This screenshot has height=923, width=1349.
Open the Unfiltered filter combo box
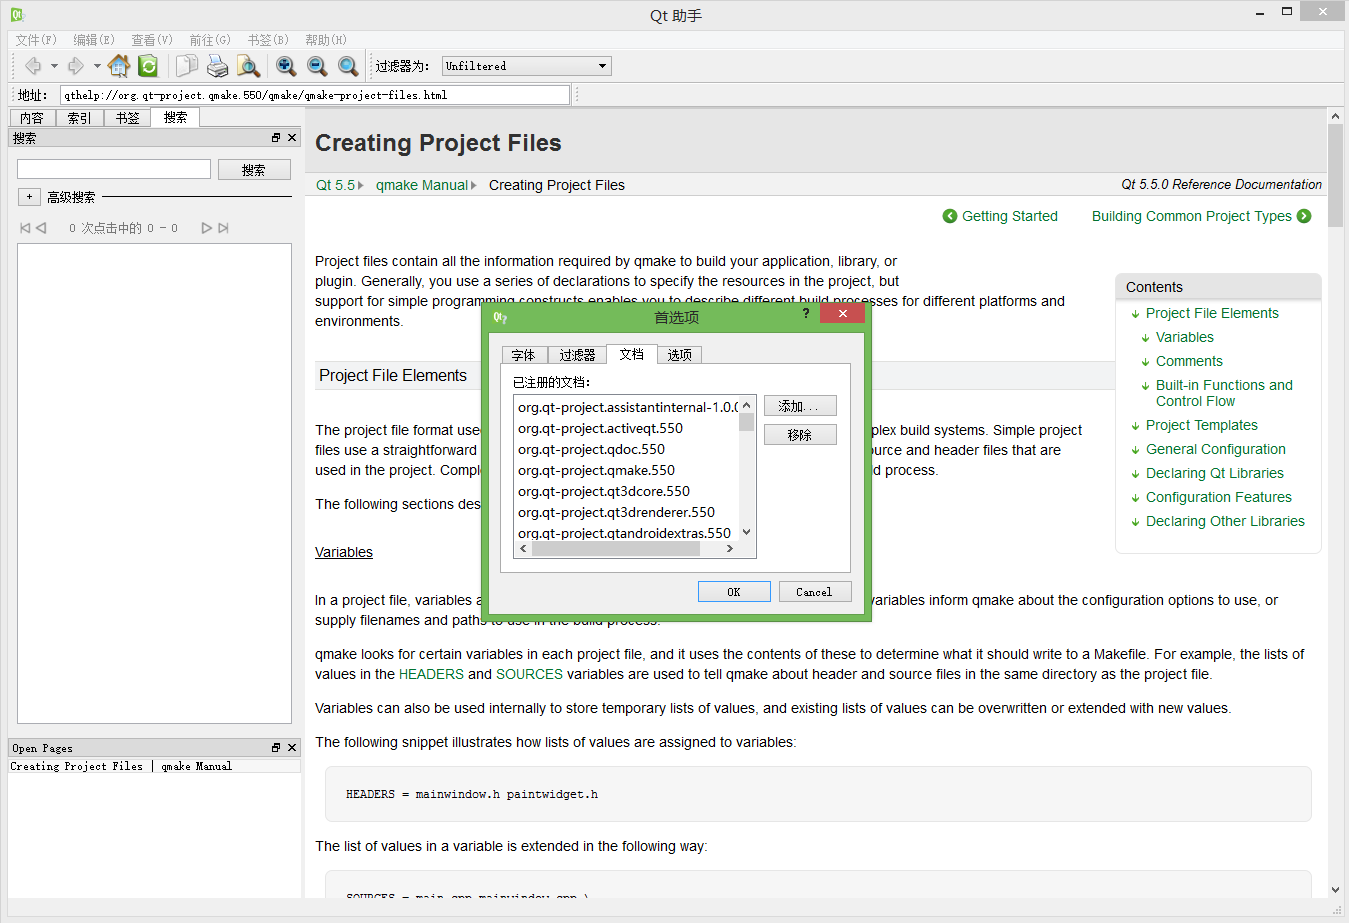(526, 66)
